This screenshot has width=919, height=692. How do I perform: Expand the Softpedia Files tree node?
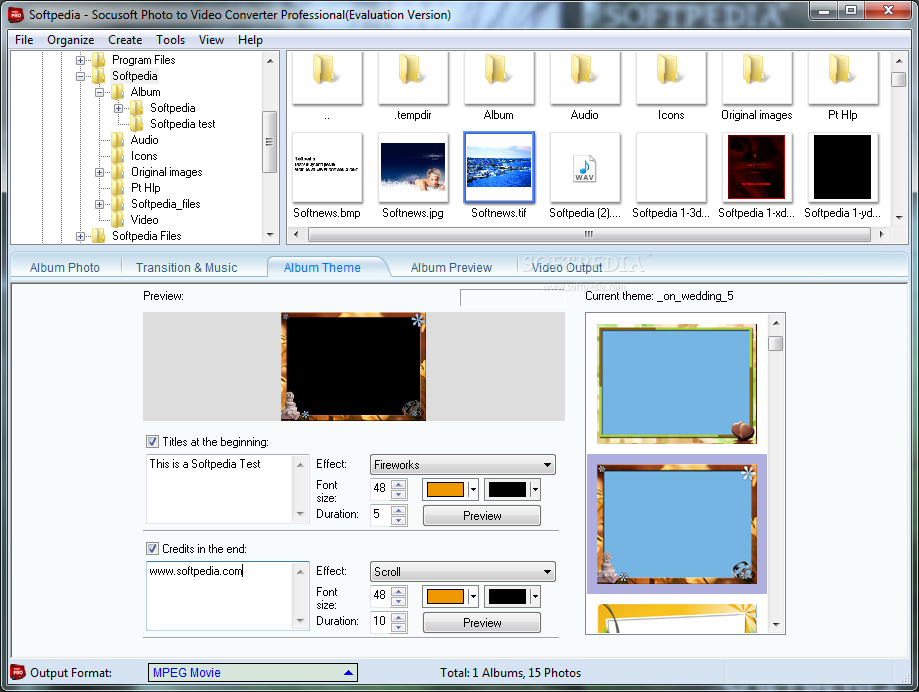(x=80, y=236)
